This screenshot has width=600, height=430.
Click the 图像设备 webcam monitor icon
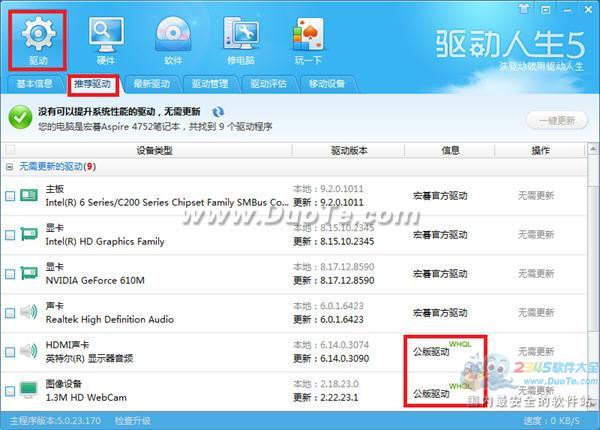pos(29,390)
